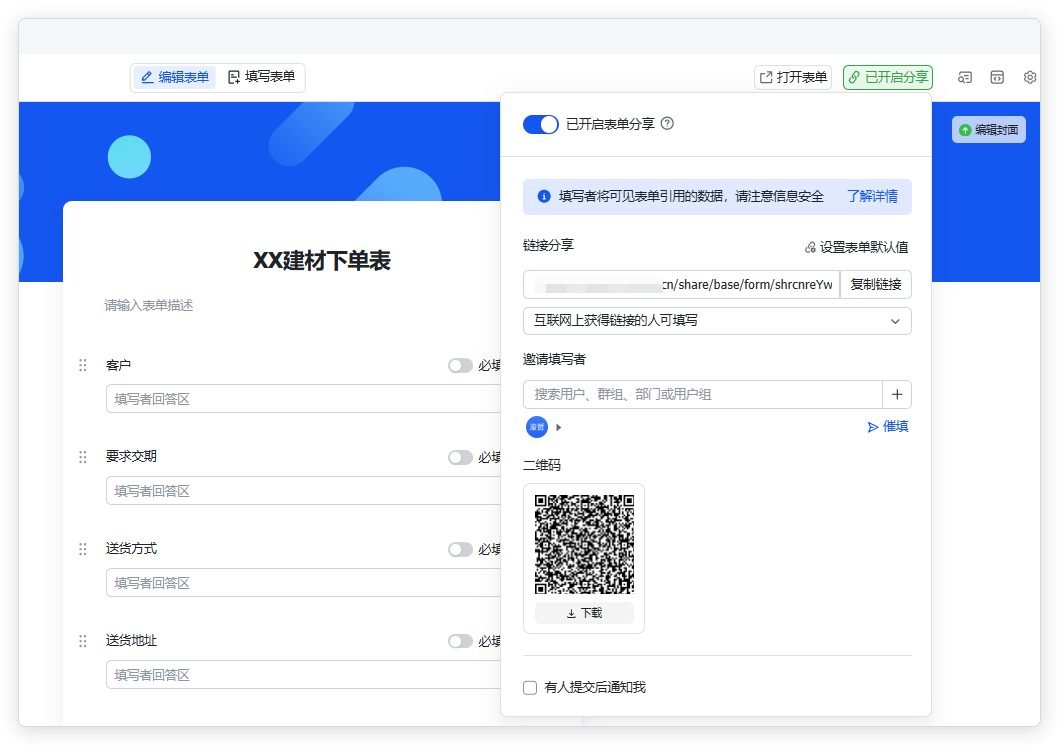Click the 邀请填写者 heading
Screen dimensions: 1059x745
(554, 359)
